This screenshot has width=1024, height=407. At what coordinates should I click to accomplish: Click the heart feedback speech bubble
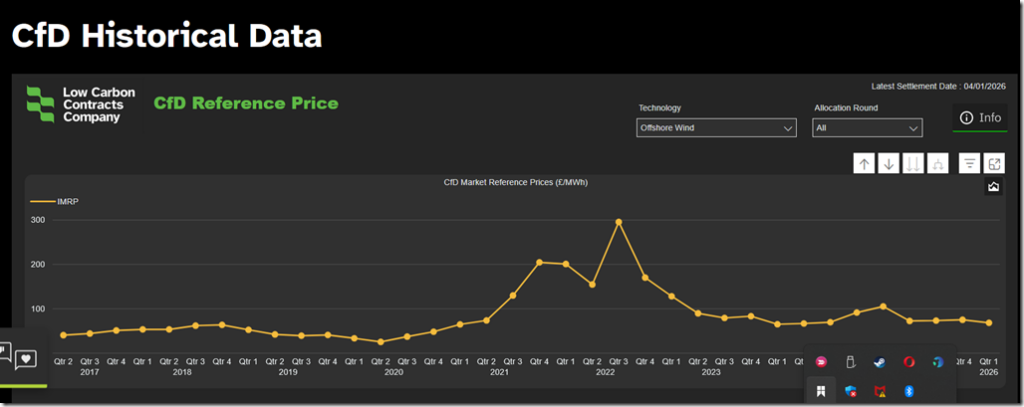click(26, 358)
